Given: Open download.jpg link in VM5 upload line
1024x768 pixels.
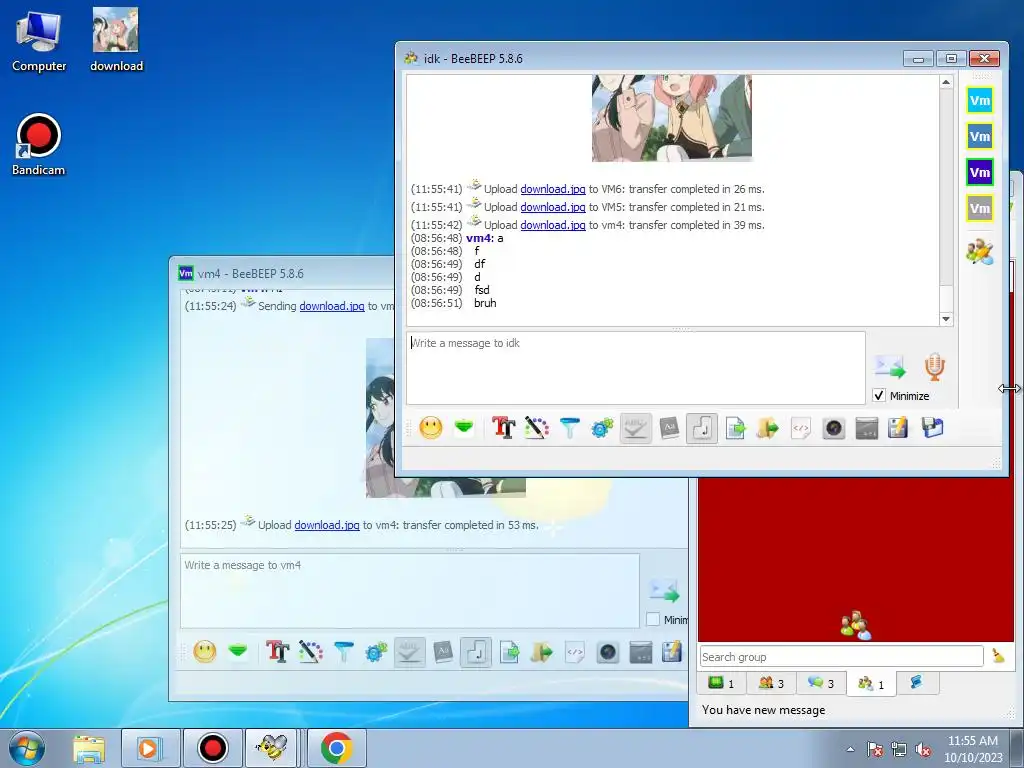Looking at the screenshot, I should coord(552,207).
